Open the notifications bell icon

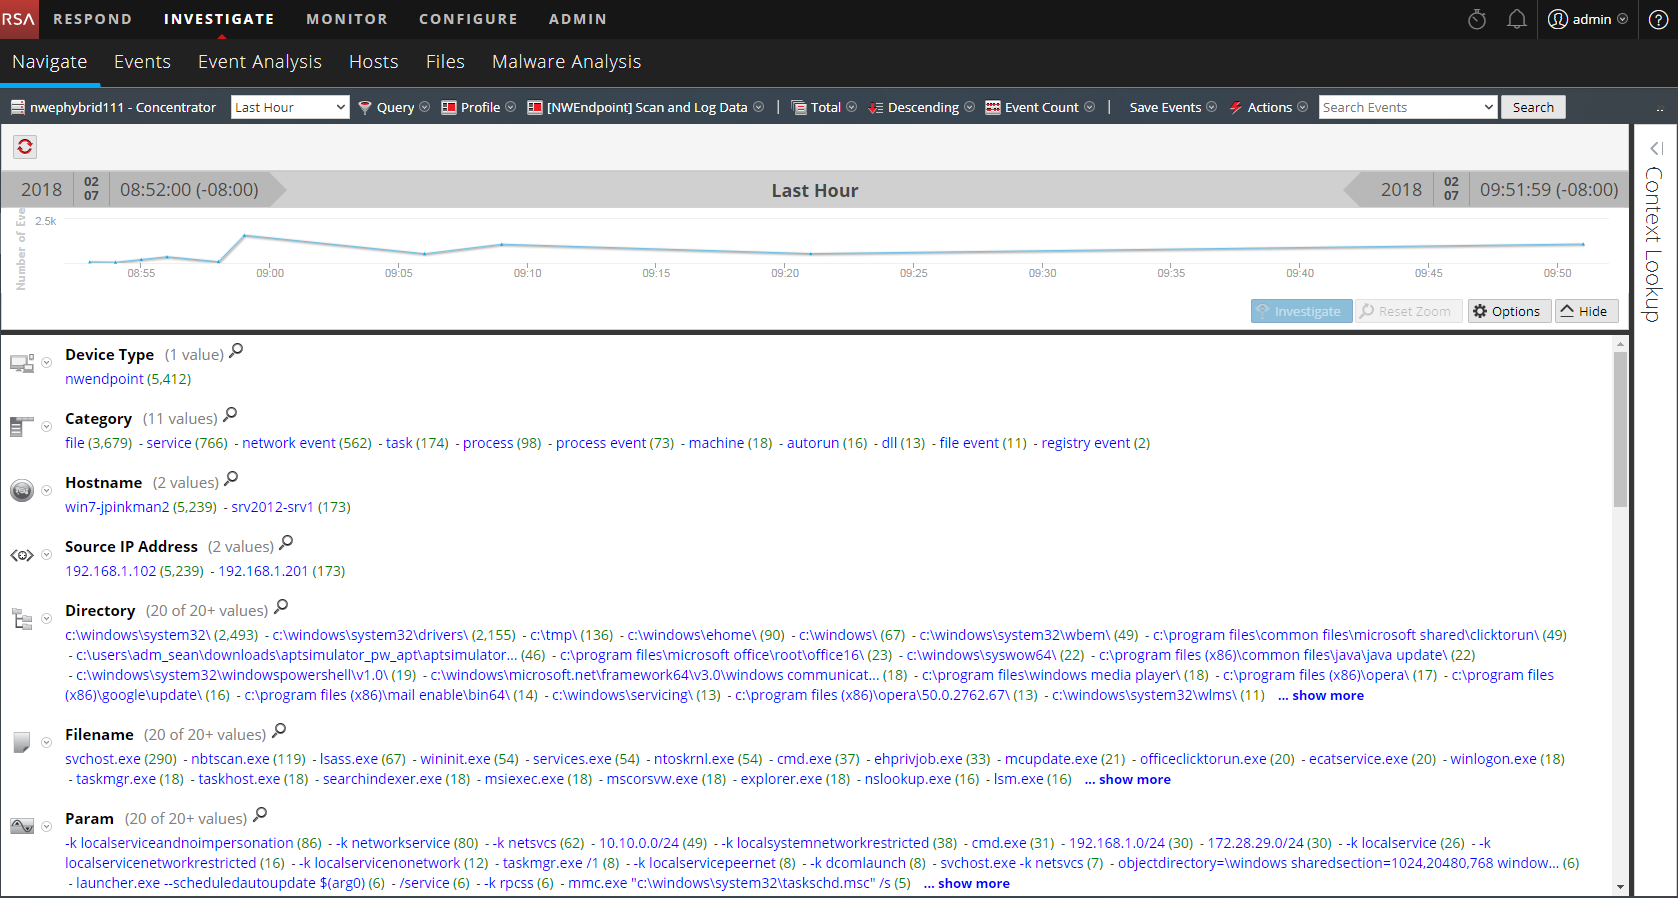click(1516, 19)
